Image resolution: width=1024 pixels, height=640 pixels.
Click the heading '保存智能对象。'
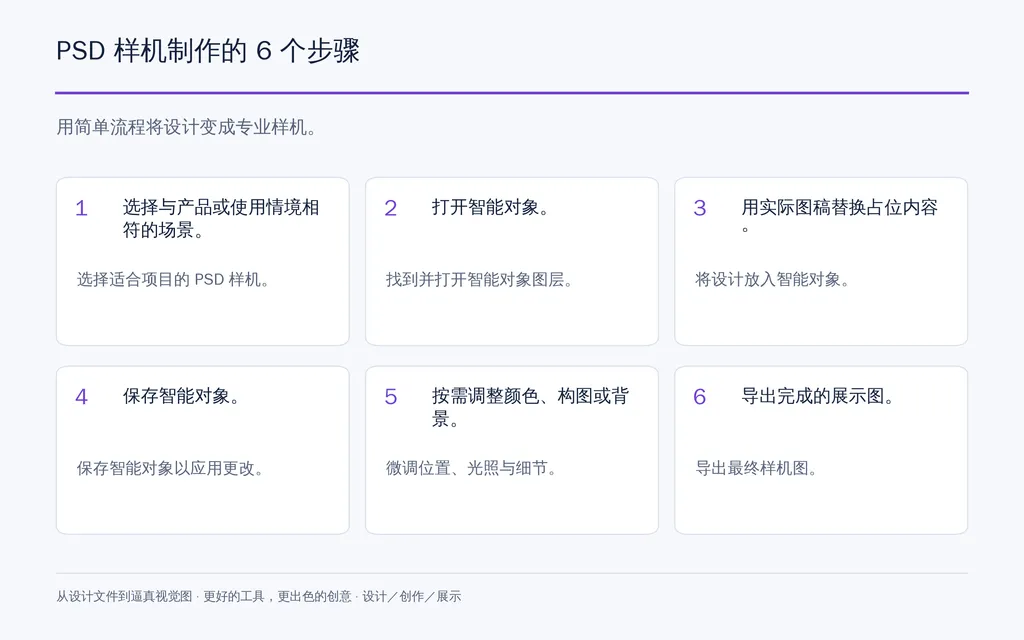[x=181, y=396]
